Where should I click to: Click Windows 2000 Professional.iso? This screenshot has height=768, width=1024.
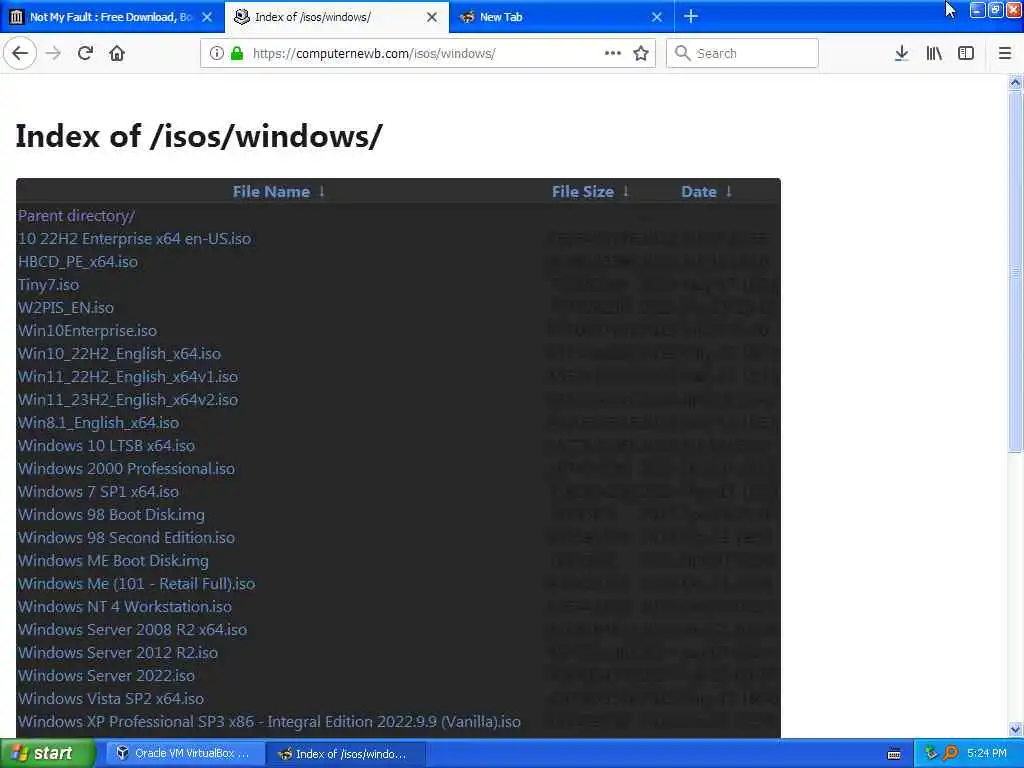tap(127, 468)
